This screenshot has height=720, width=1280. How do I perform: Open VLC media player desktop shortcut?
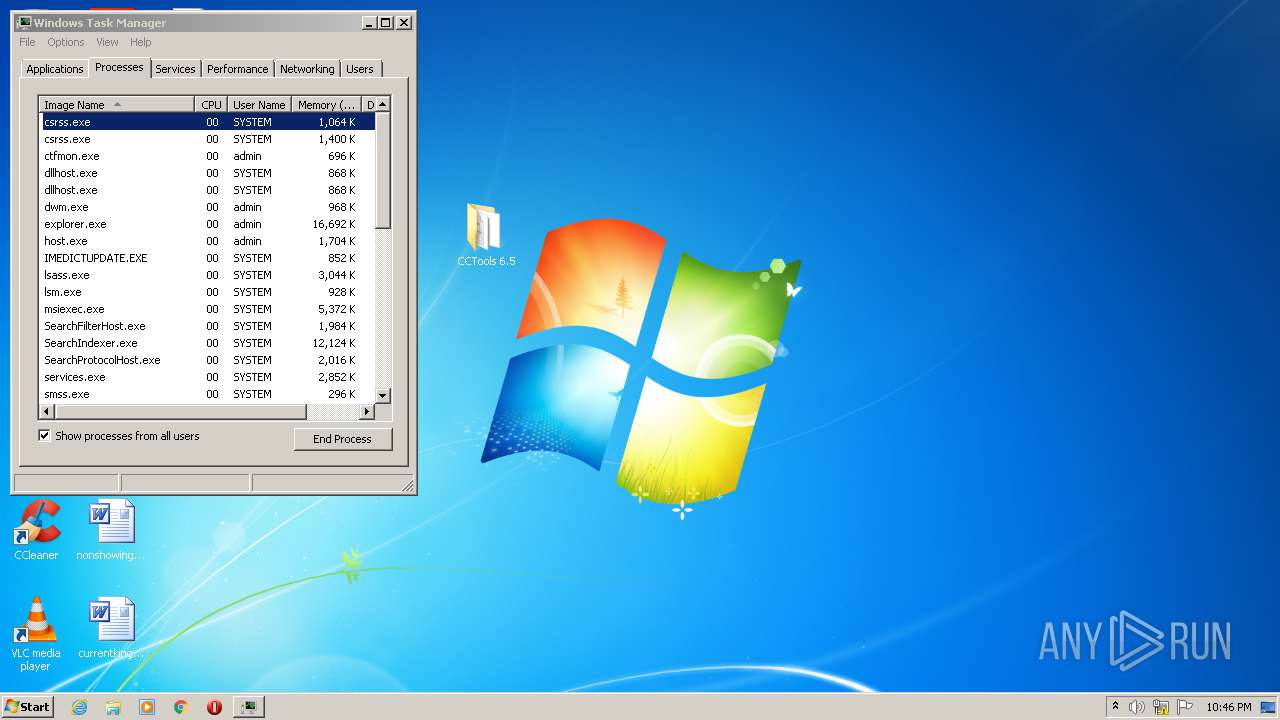[x=36, y=635]
